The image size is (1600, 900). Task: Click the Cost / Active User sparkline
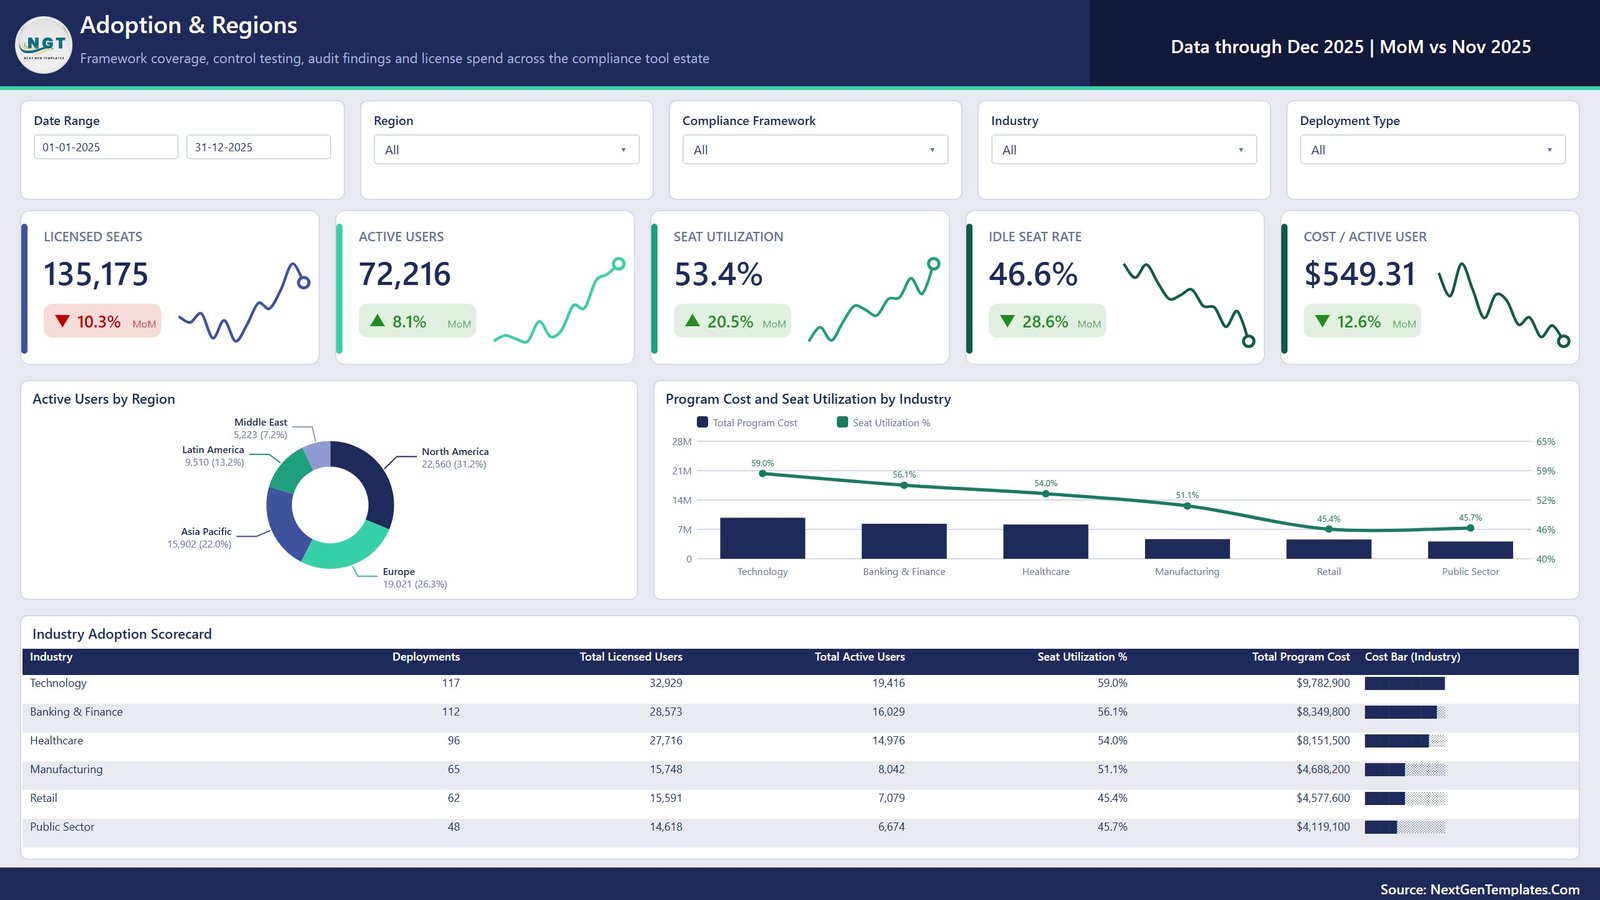[x=1504, y=305]
